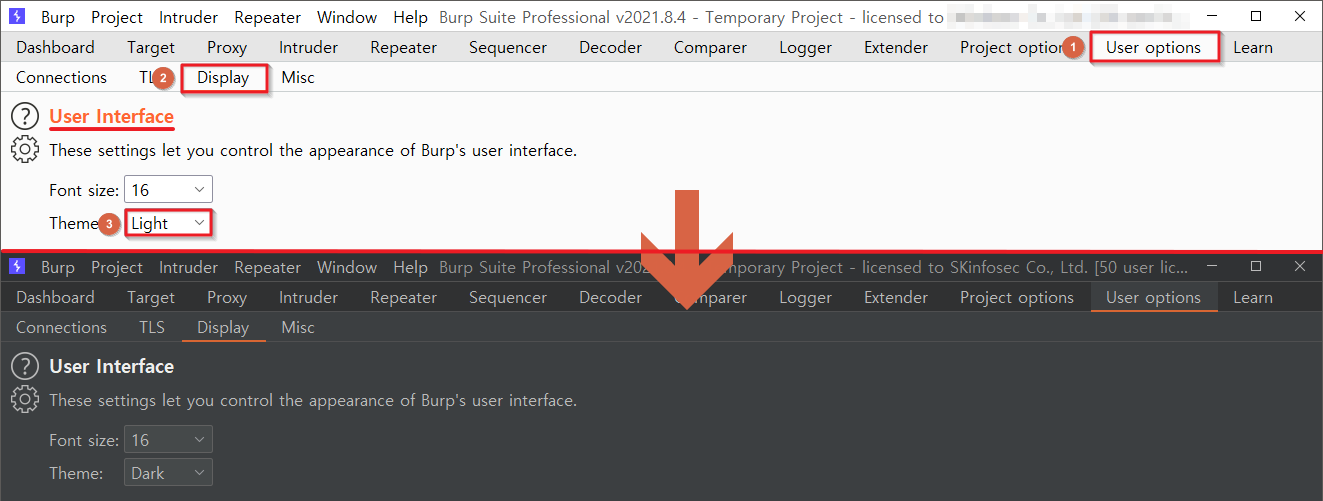1323x501 pixels.
Task: Click the Burp logo icon in the dark-theme window
Action: [17, 267]
